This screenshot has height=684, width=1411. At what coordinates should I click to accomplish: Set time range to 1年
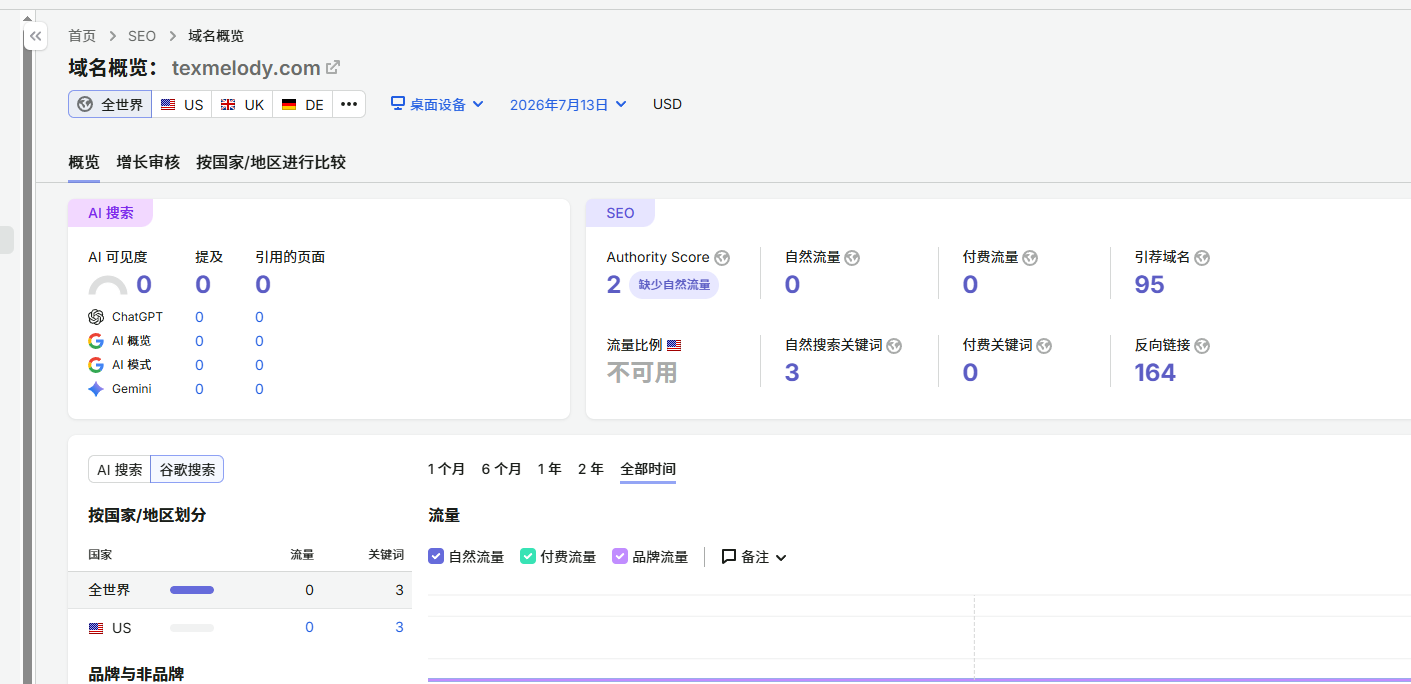point(549,469)
